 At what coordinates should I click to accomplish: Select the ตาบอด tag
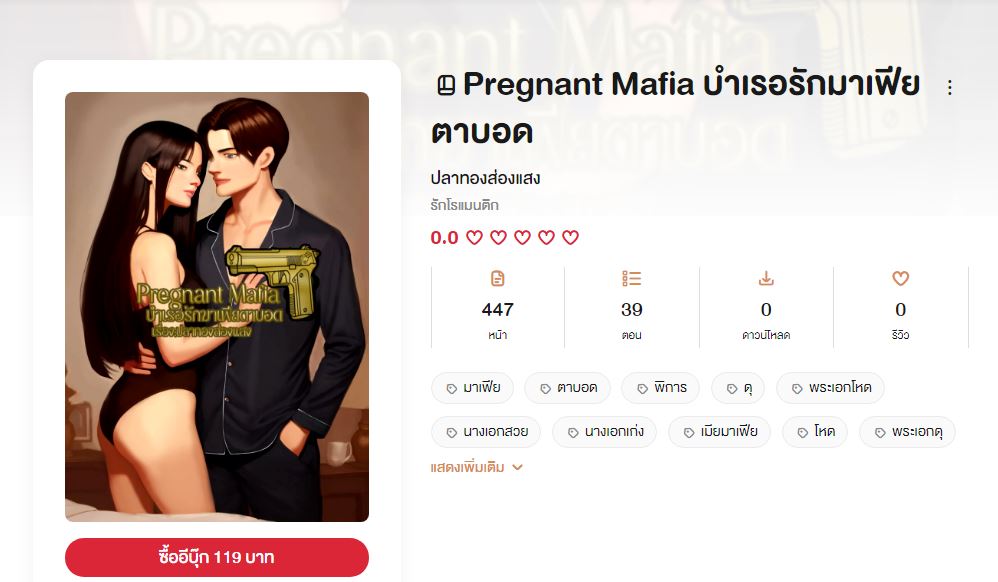pos(568,388)
